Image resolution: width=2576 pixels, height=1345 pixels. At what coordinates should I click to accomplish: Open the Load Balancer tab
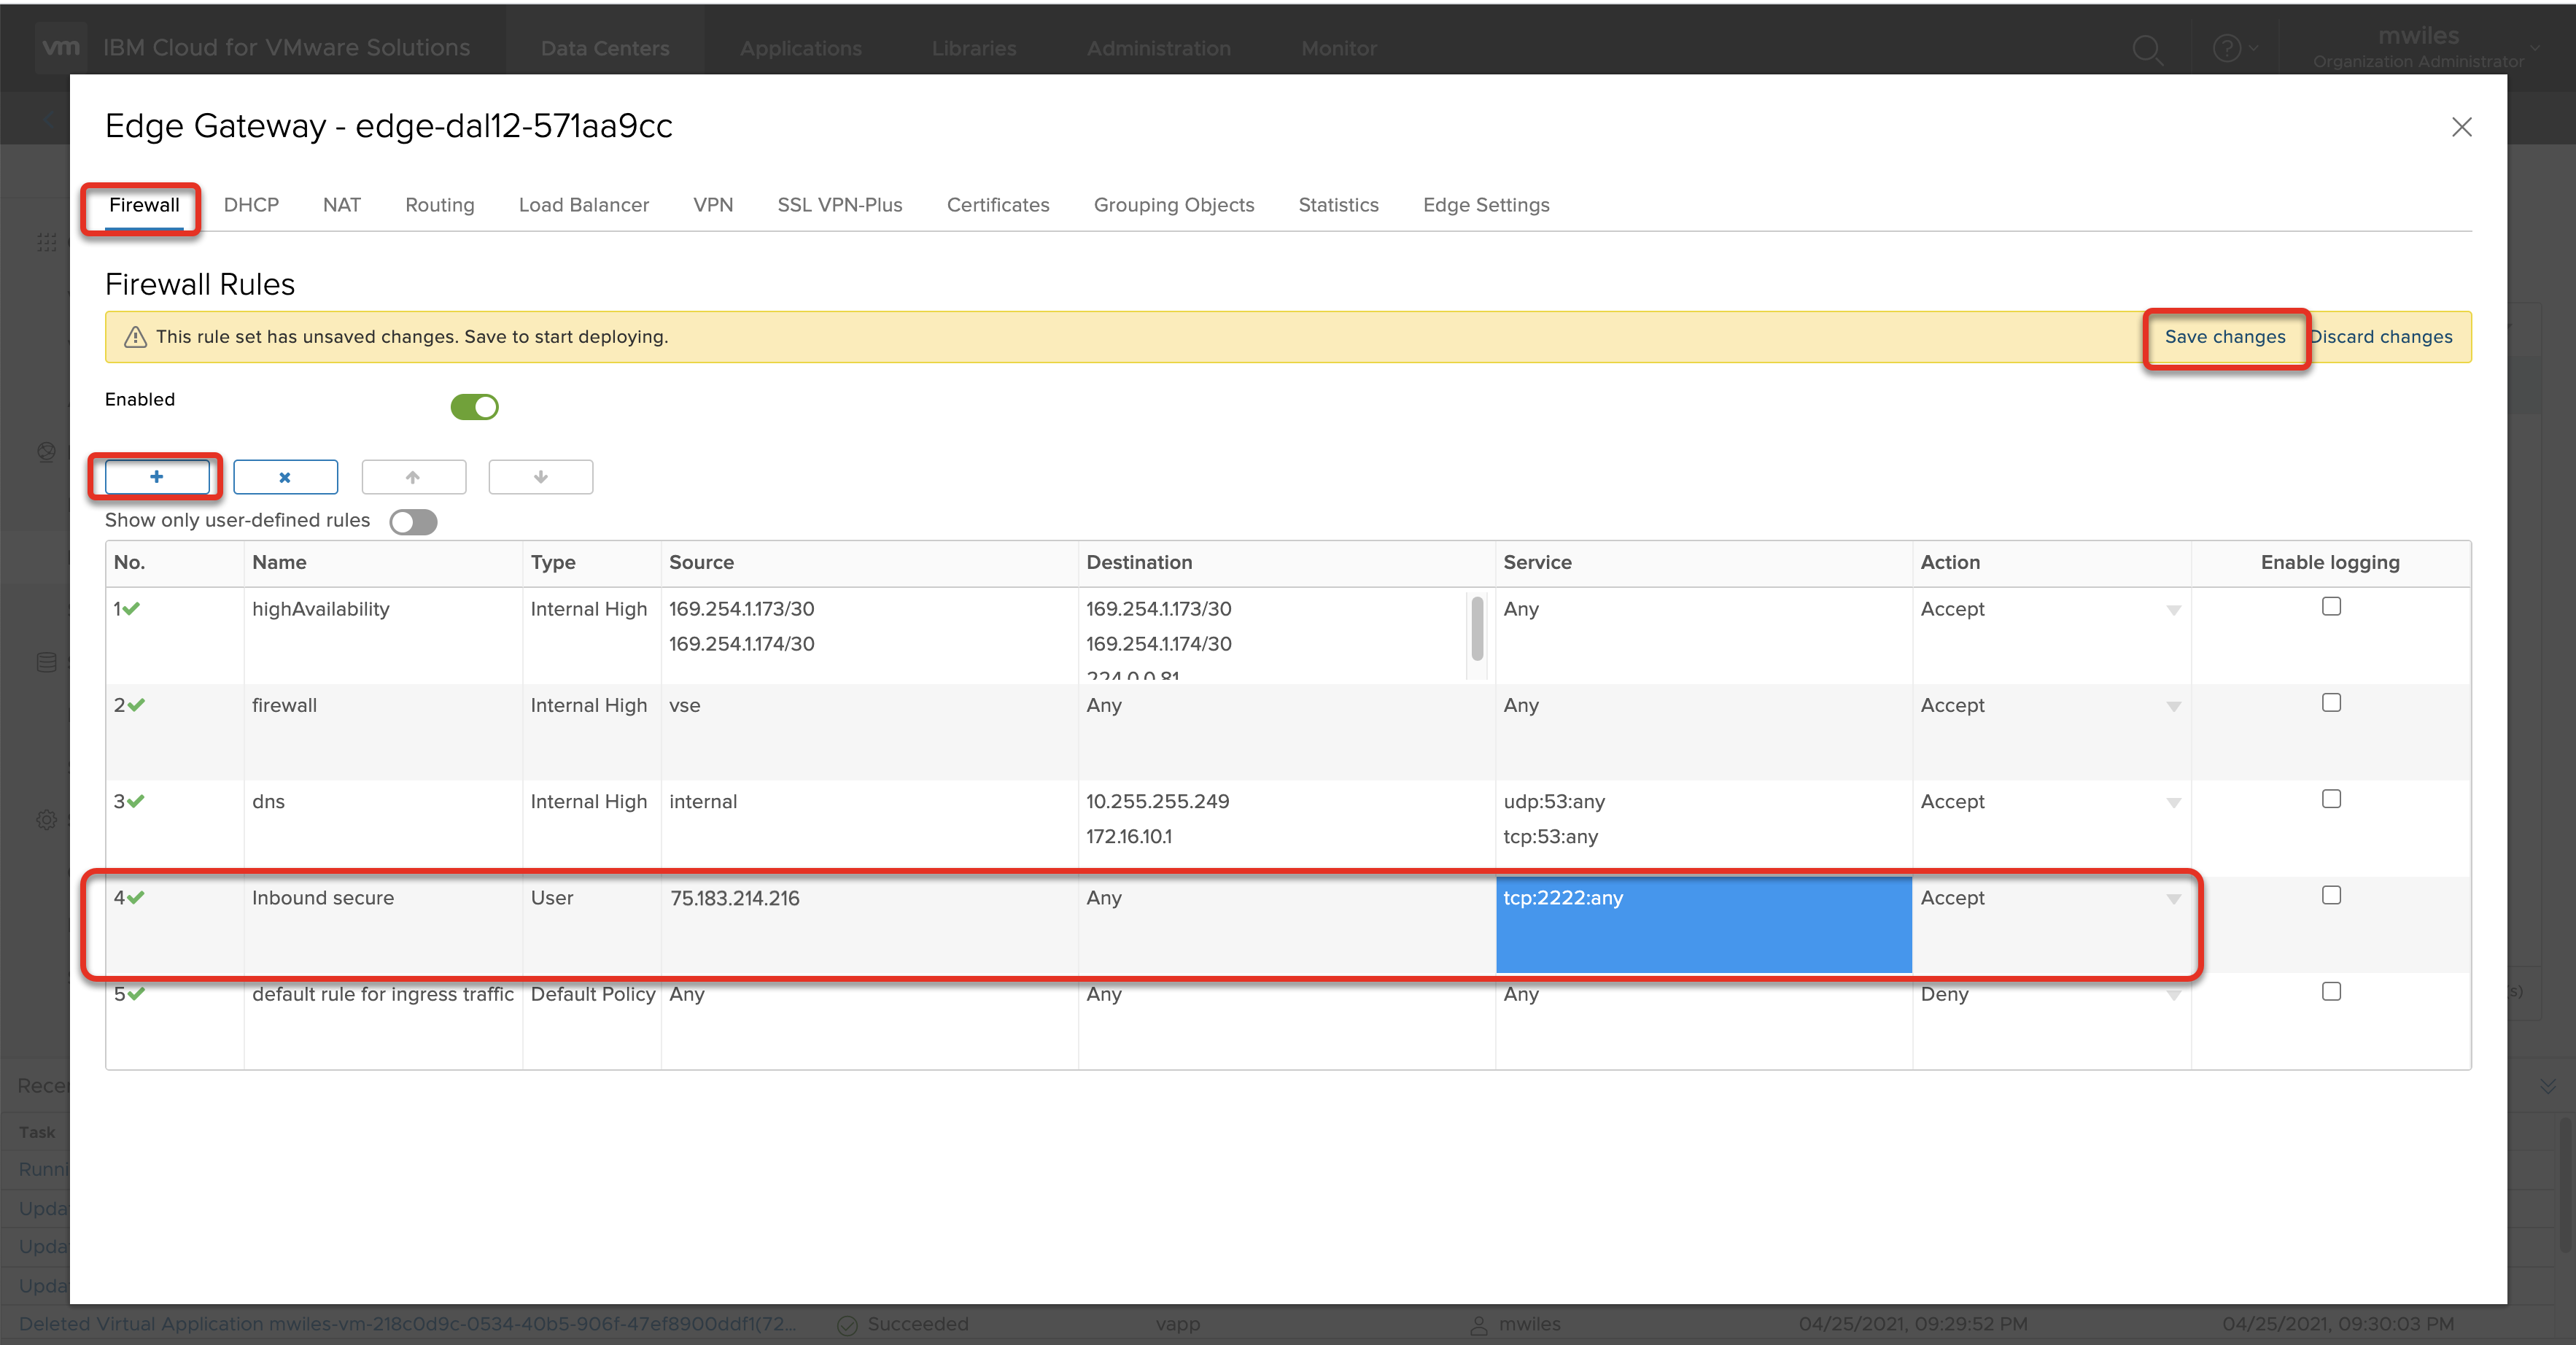pos(583,205)
